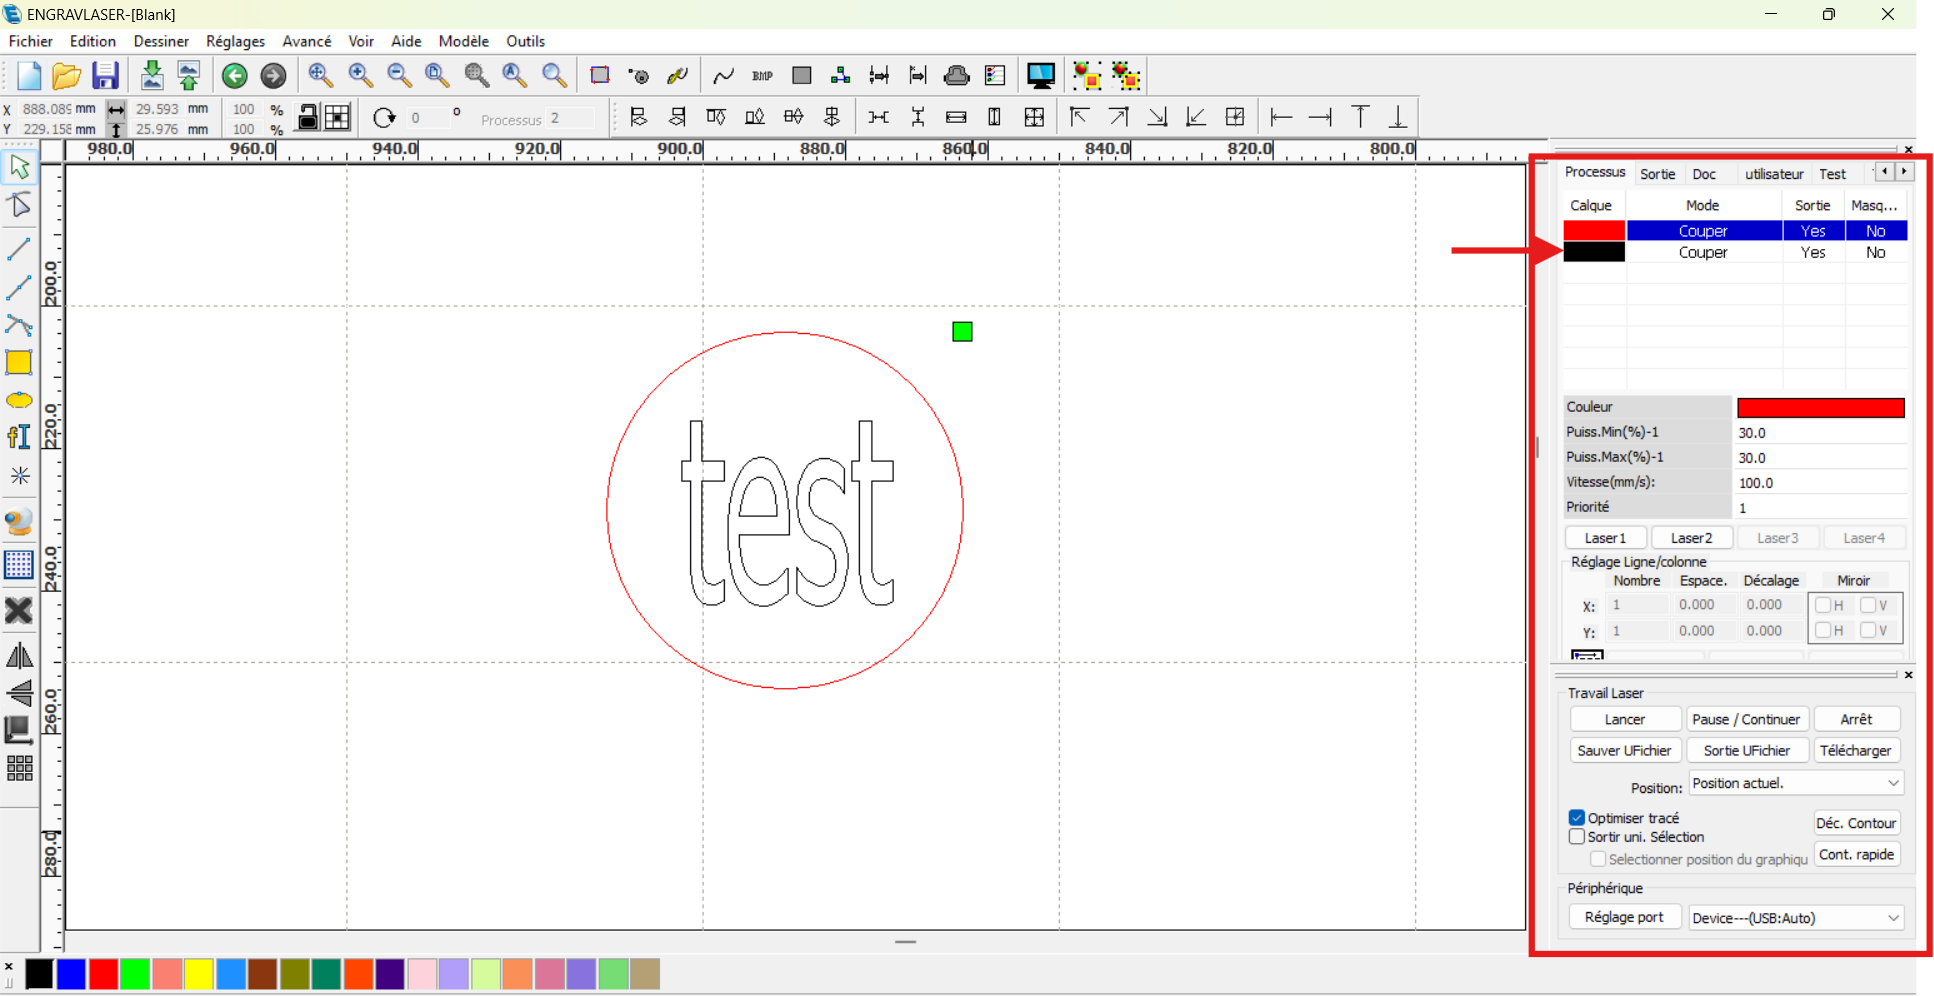Click the horizontal mirror tool
The height and width of the screenshot is (996, 1934).
pyautogui.click(x=19, y=657)
